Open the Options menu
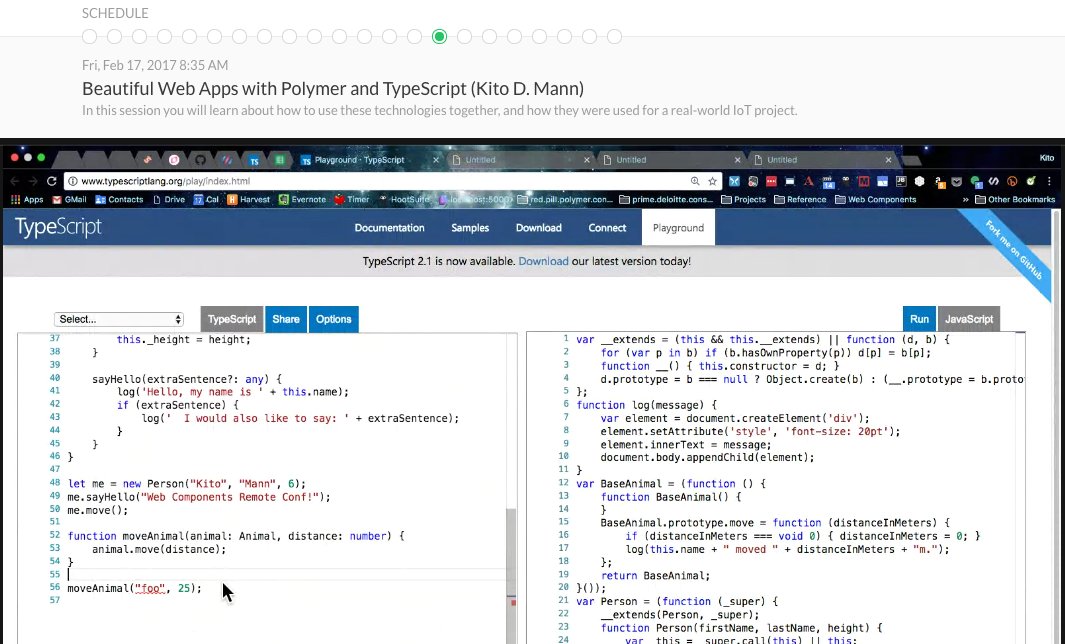Image resolution: width=1065 pixels, height=644 pixels. pos(333,318)
